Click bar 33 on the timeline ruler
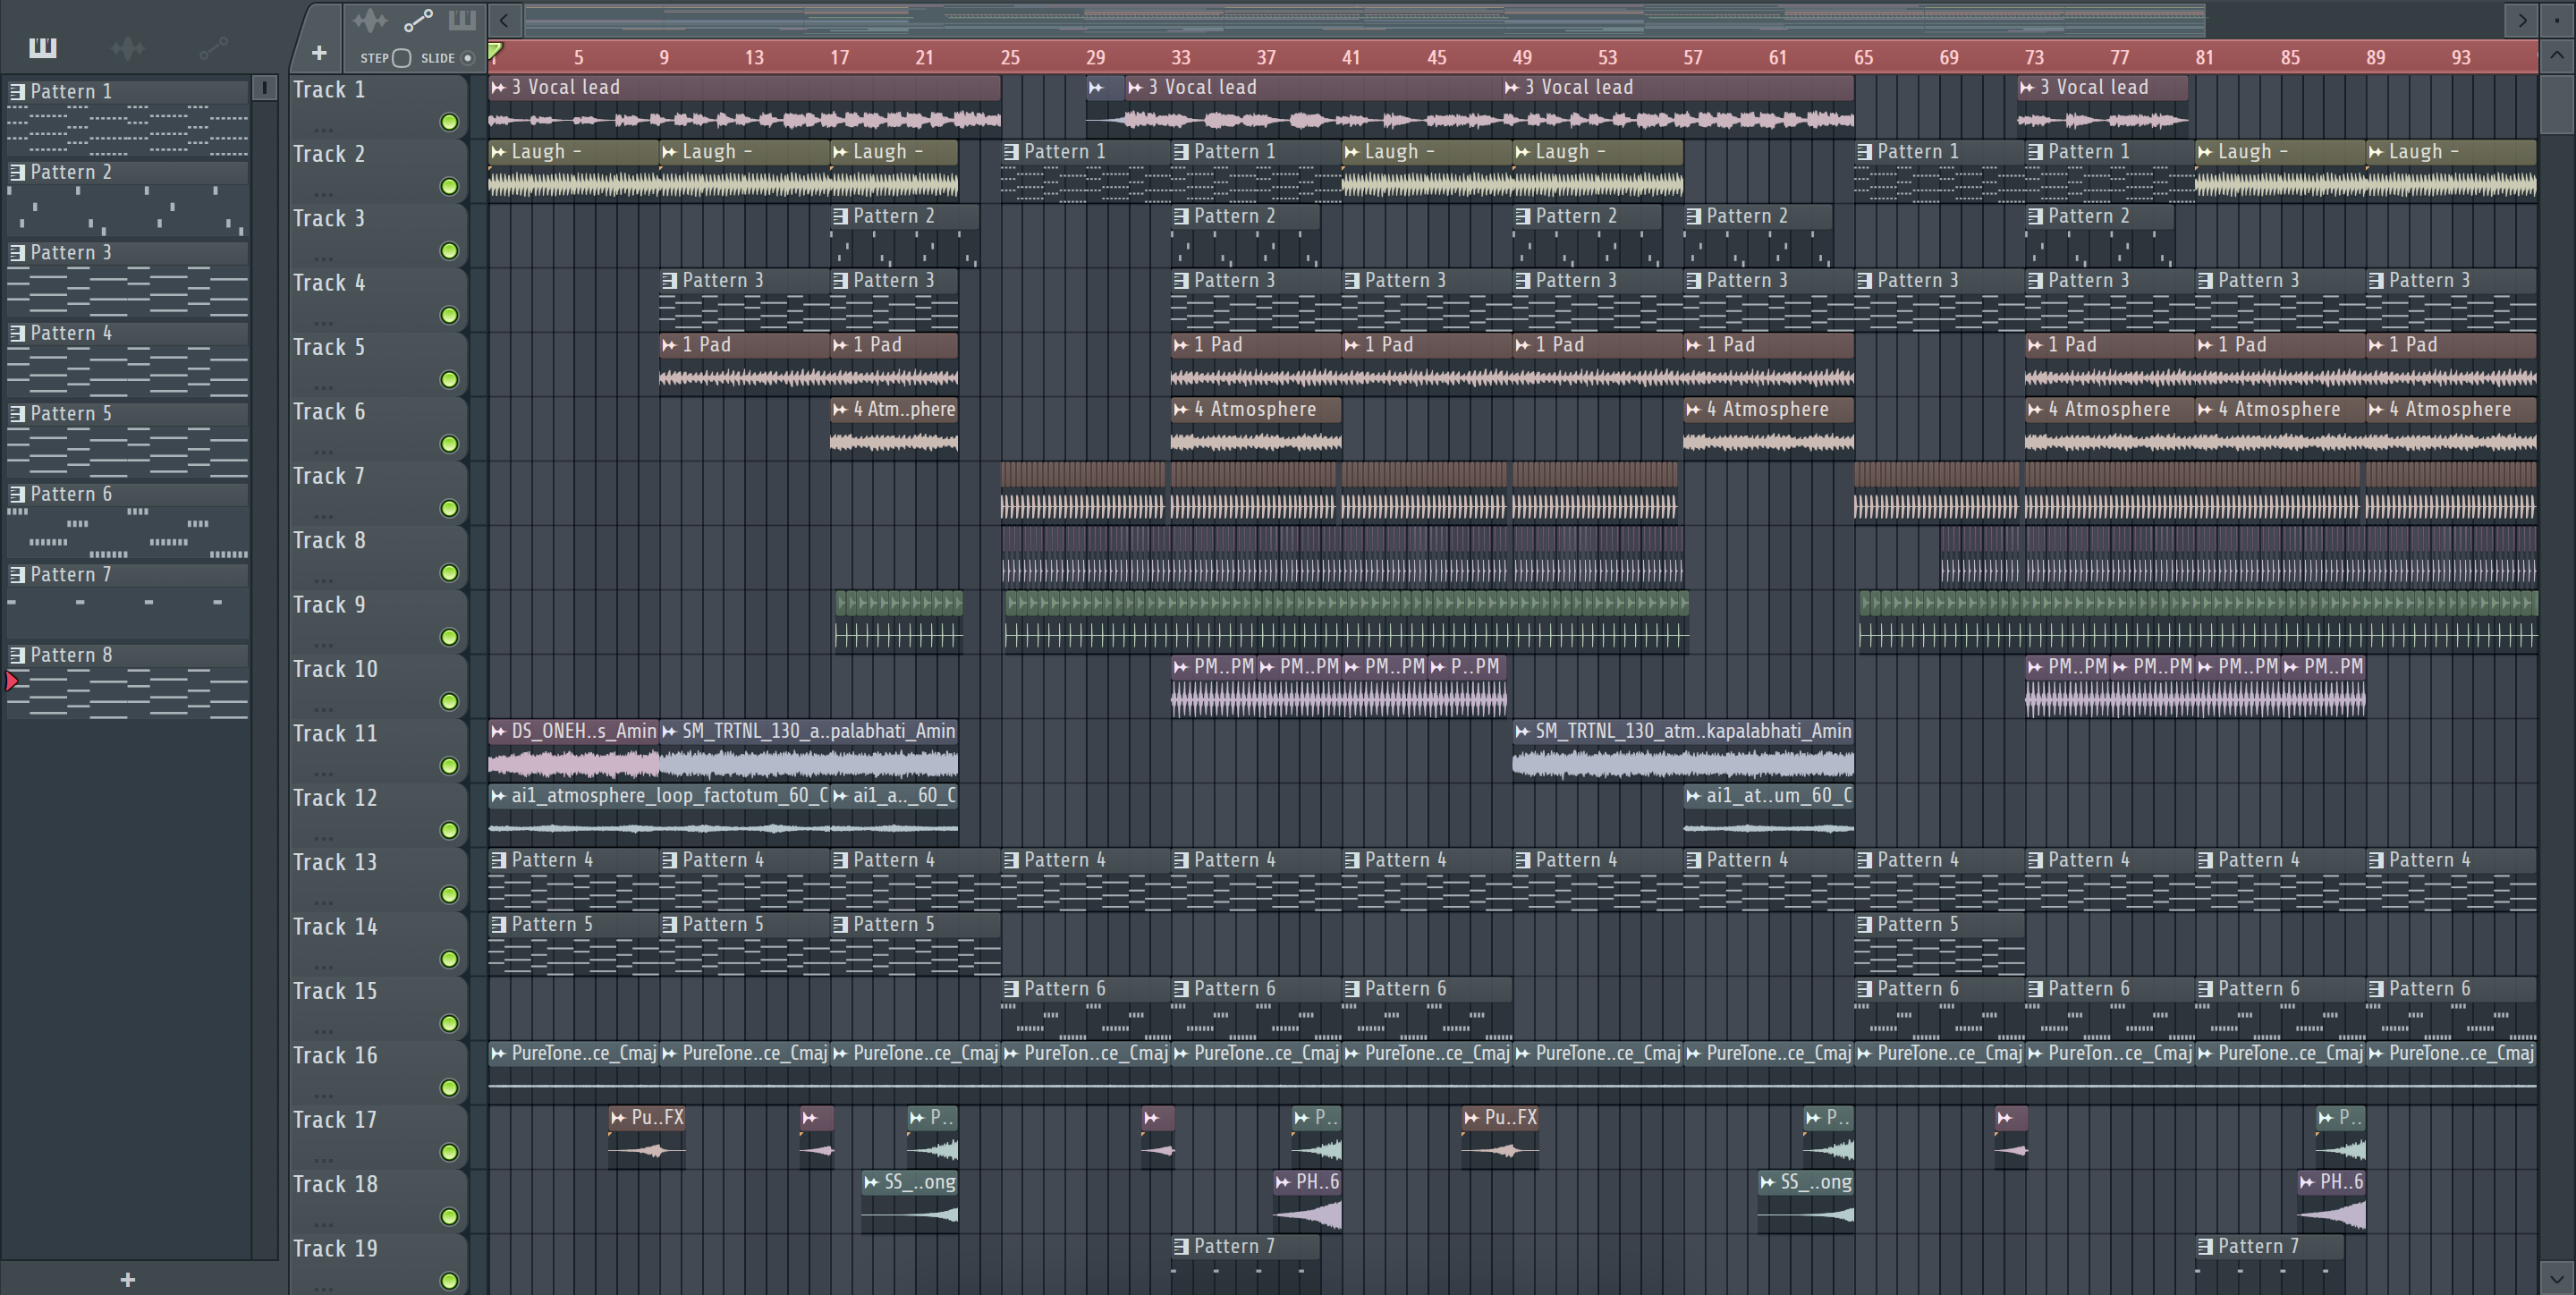 1181,57
